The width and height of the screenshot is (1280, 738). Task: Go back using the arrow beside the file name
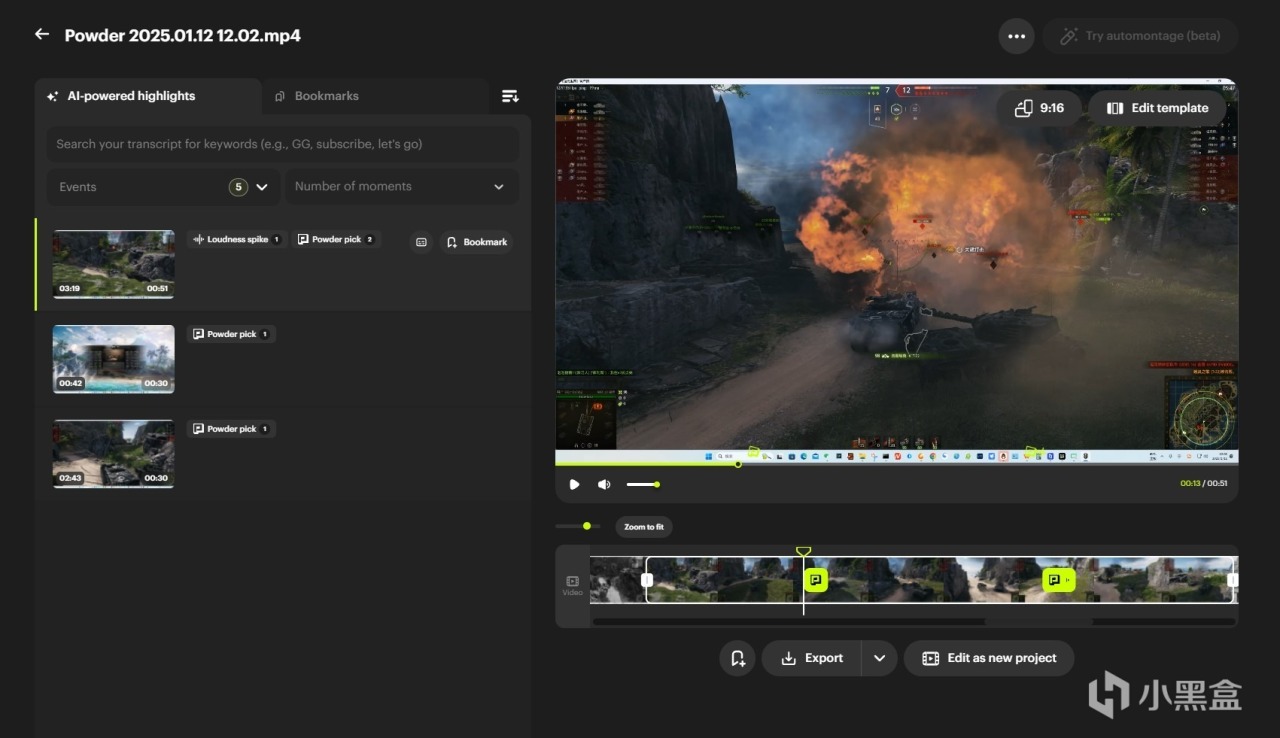(41, 35)
